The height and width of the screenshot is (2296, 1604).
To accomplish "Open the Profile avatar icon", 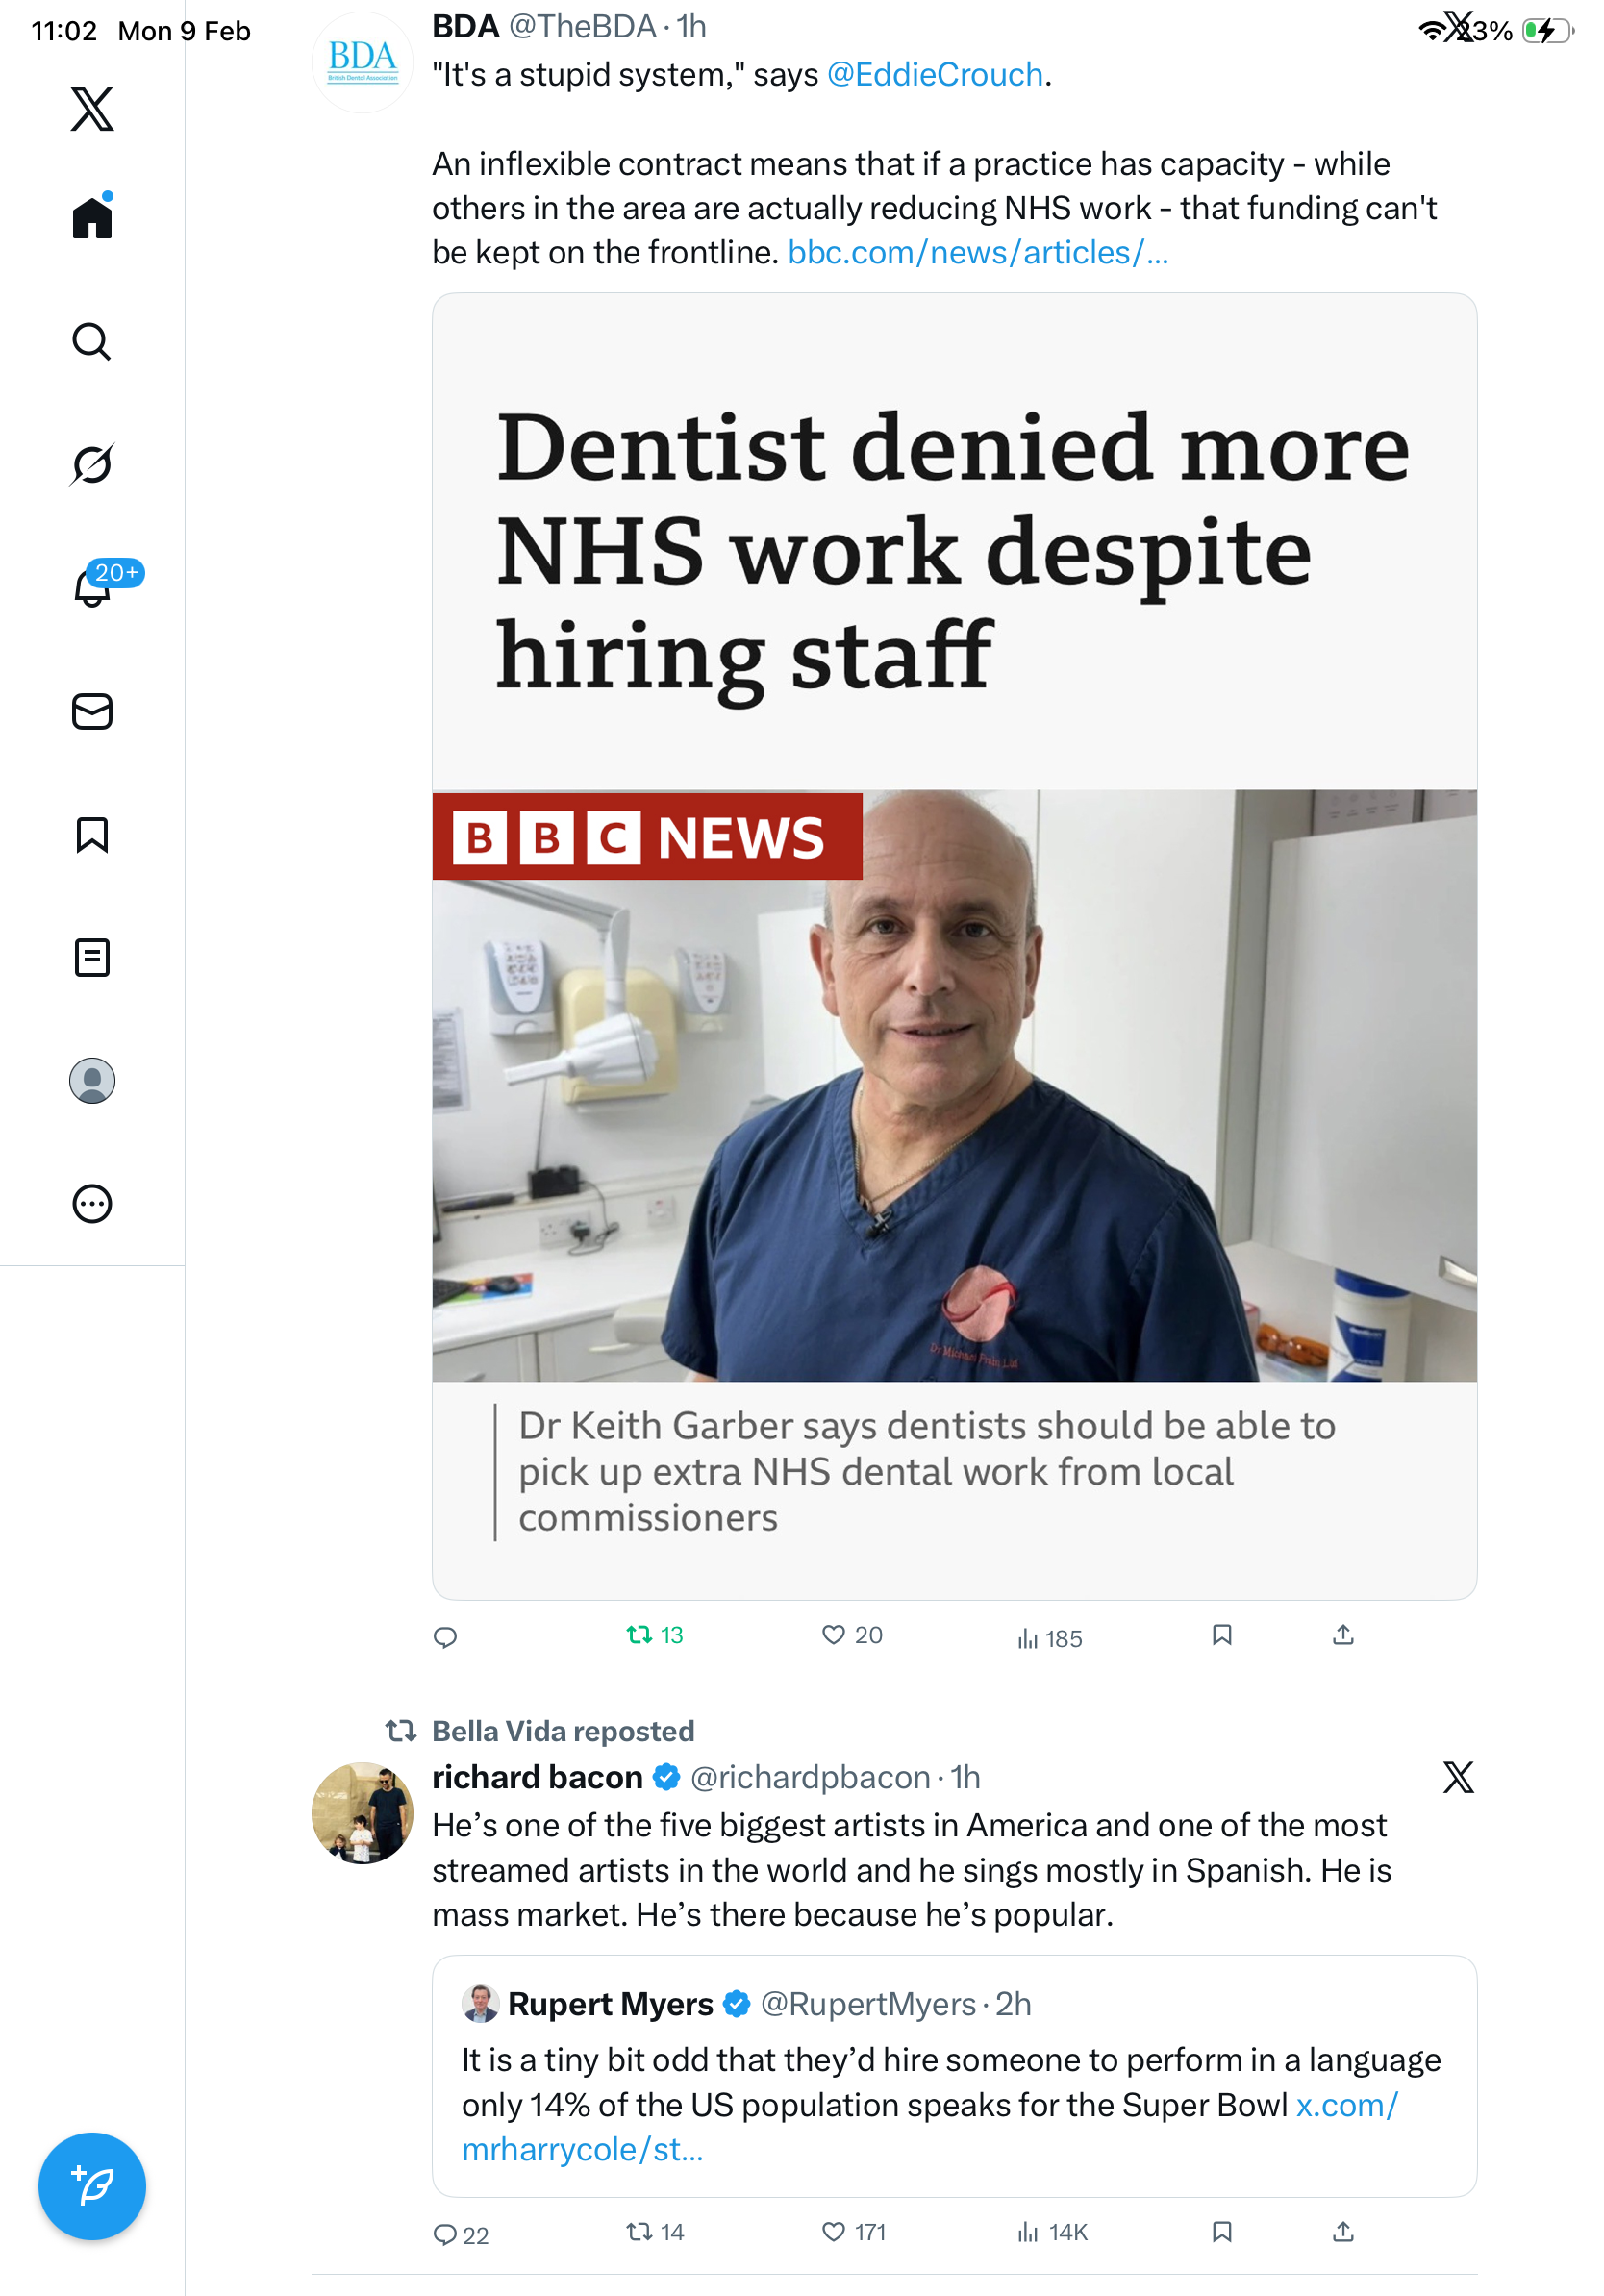I will point(92,1080).
